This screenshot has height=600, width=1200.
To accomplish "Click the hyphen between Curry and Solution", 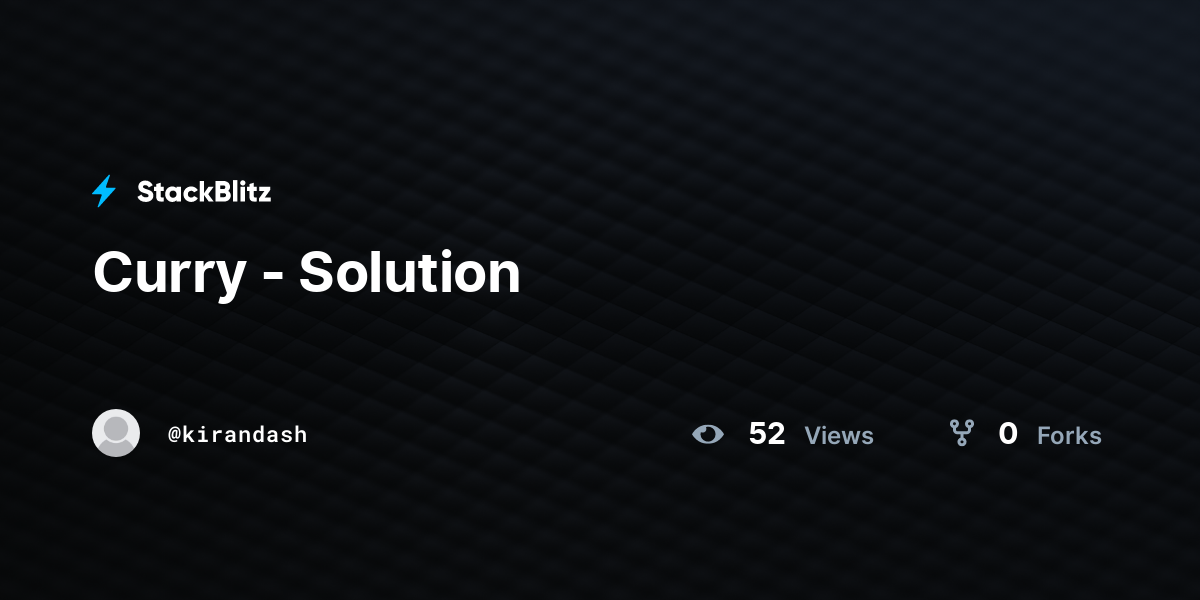I will click(x=271, y=277).
